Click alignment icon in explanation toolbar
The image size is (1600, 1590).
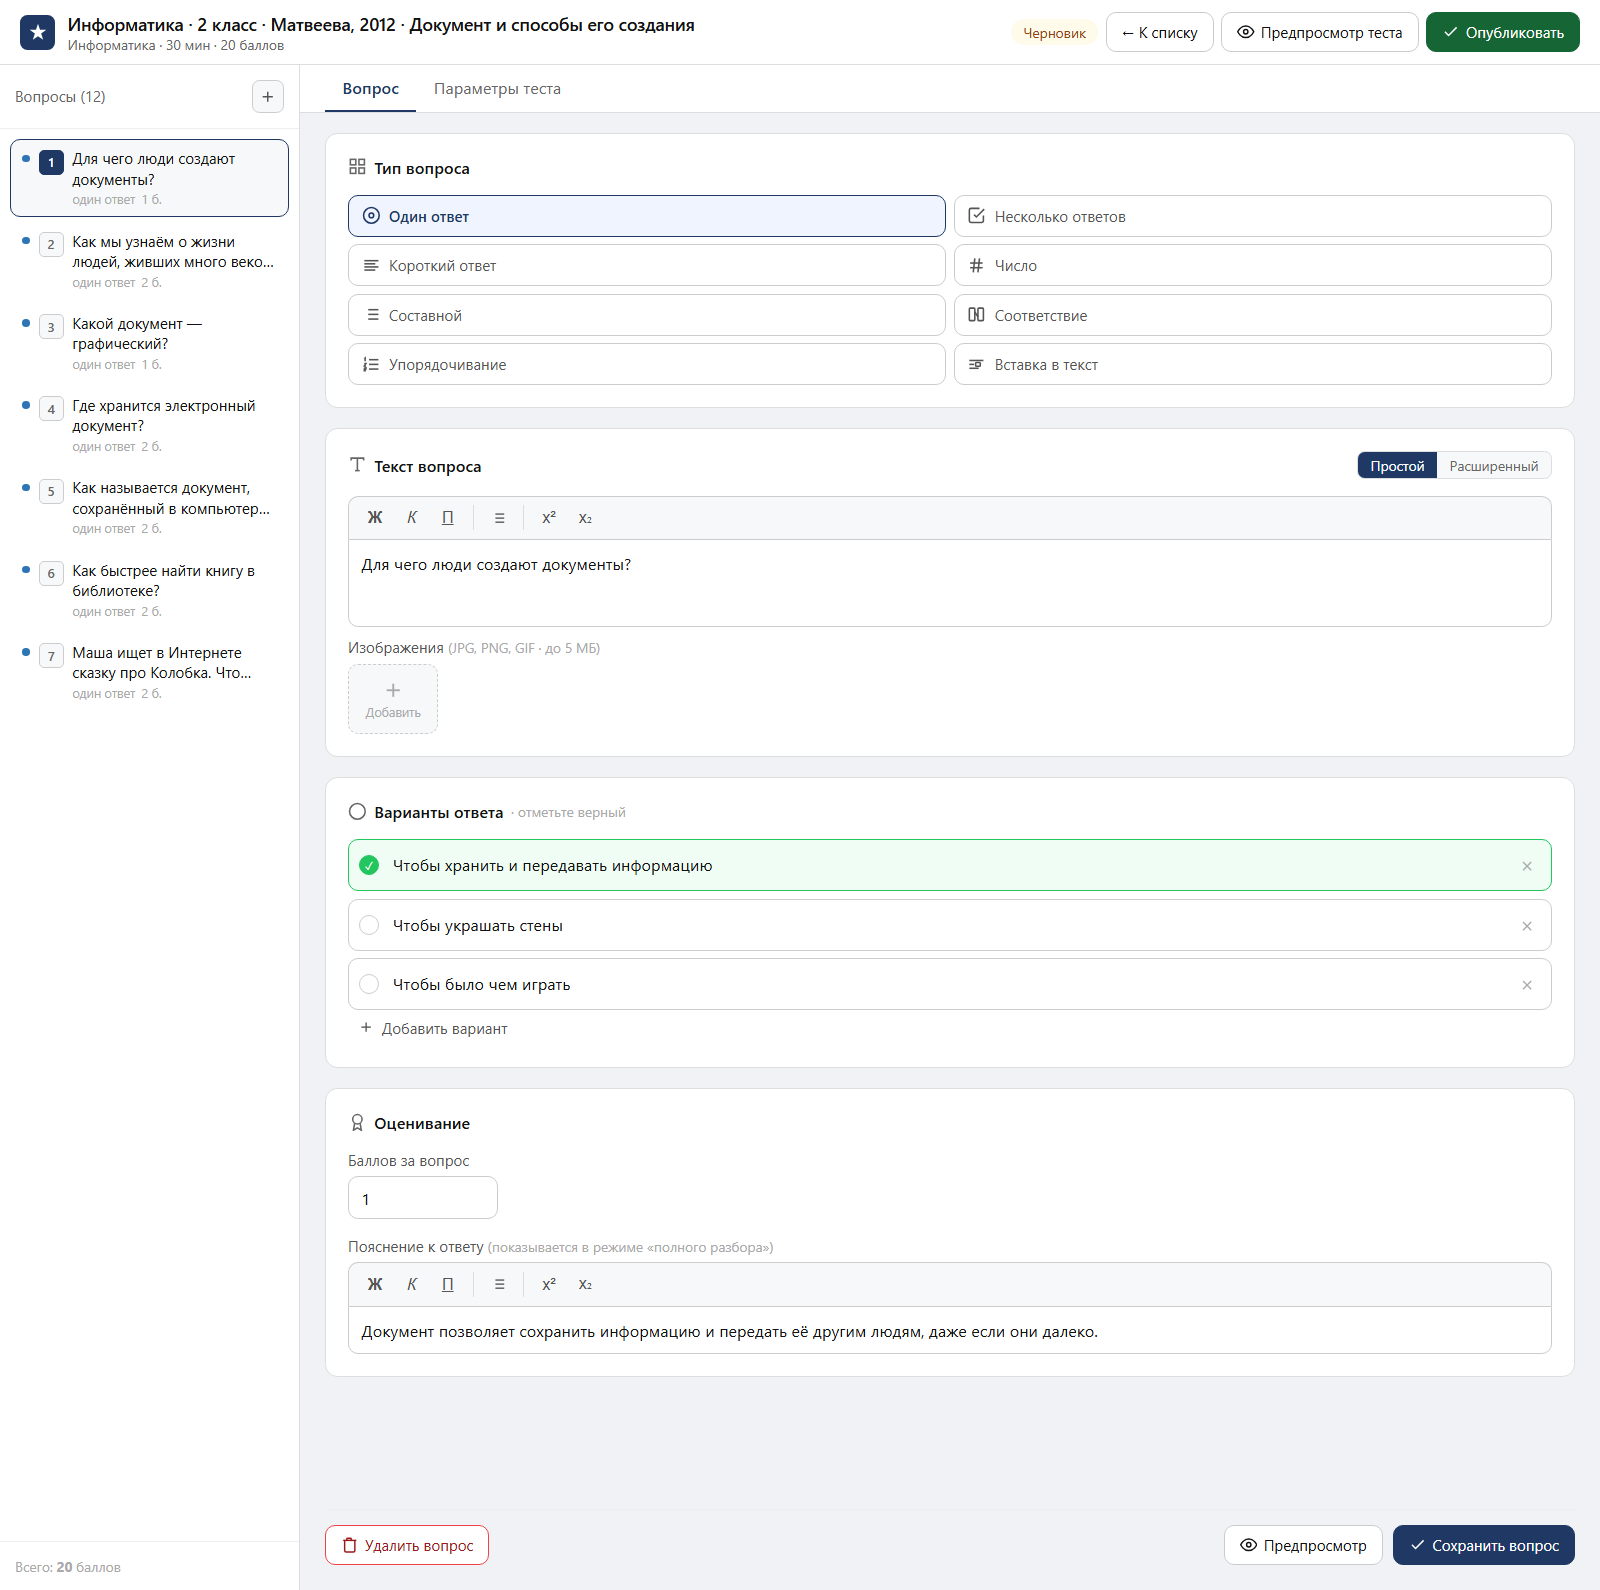(x=500, y=1284)
